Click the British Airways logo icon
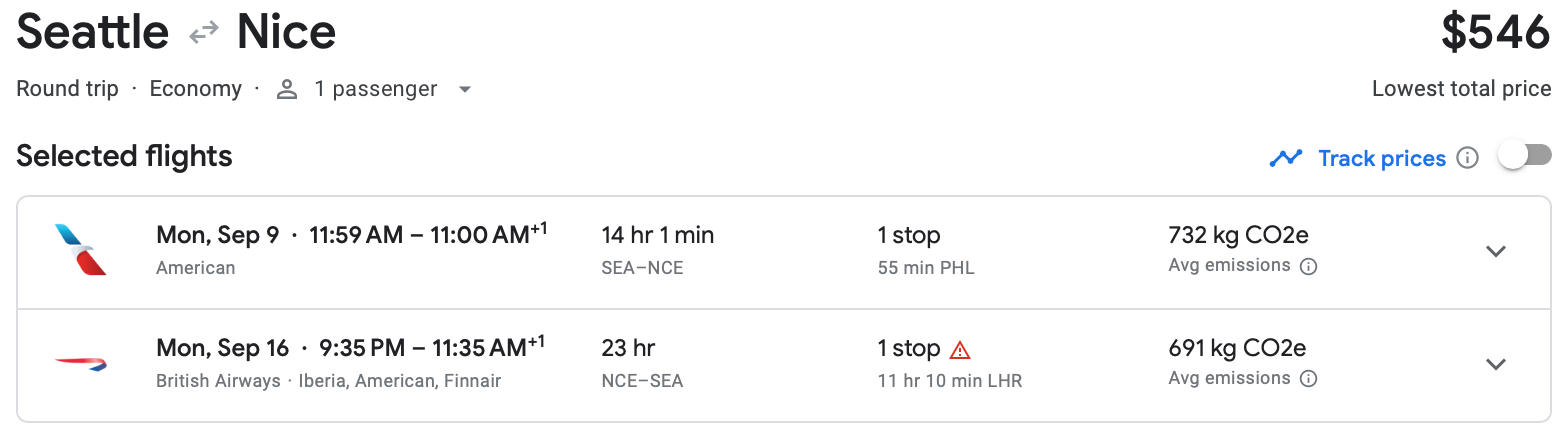 (x=81, y=364)
